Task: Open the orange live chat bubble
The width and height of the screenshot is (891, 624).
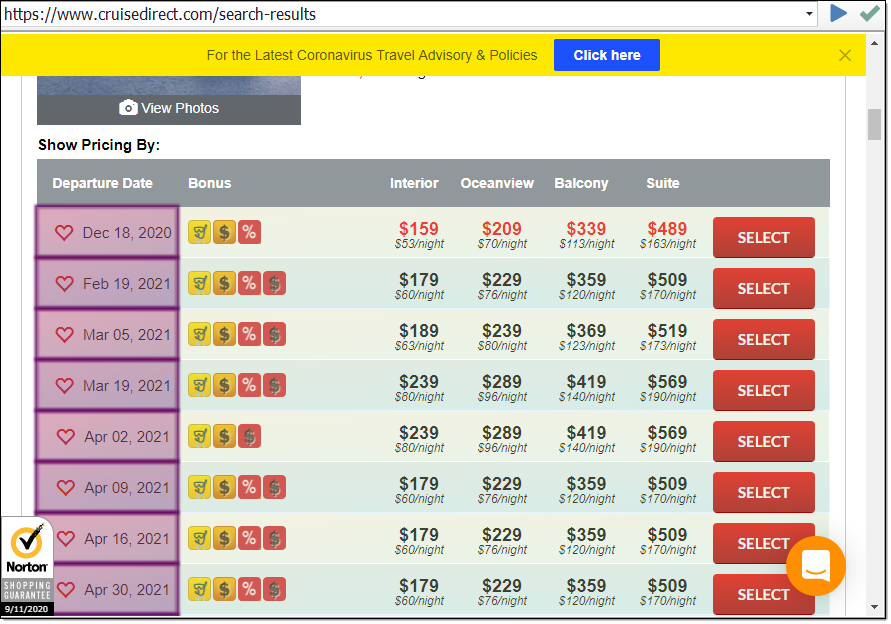Action: 815,566
